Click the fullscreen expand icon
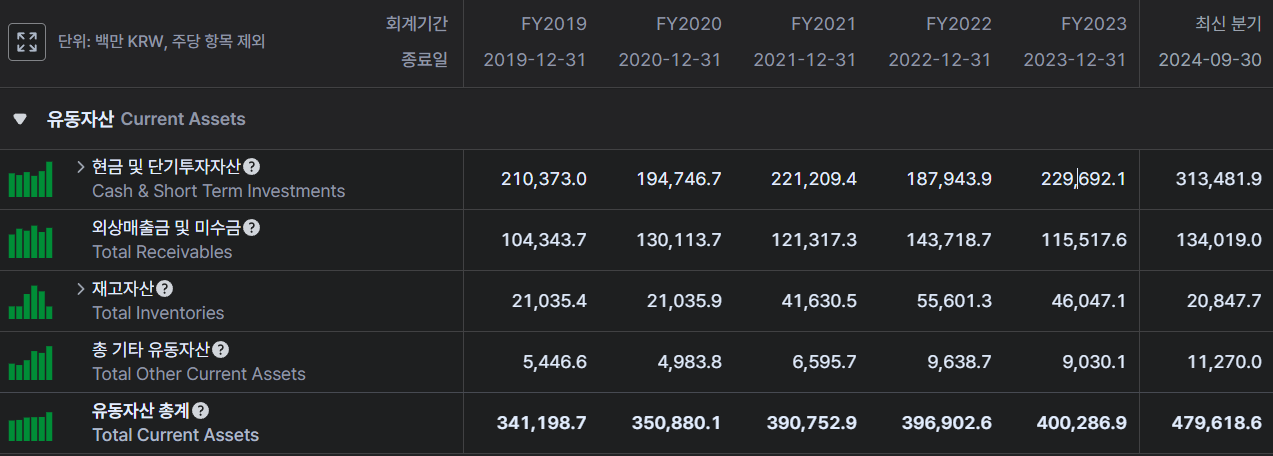 click(27, 42)
